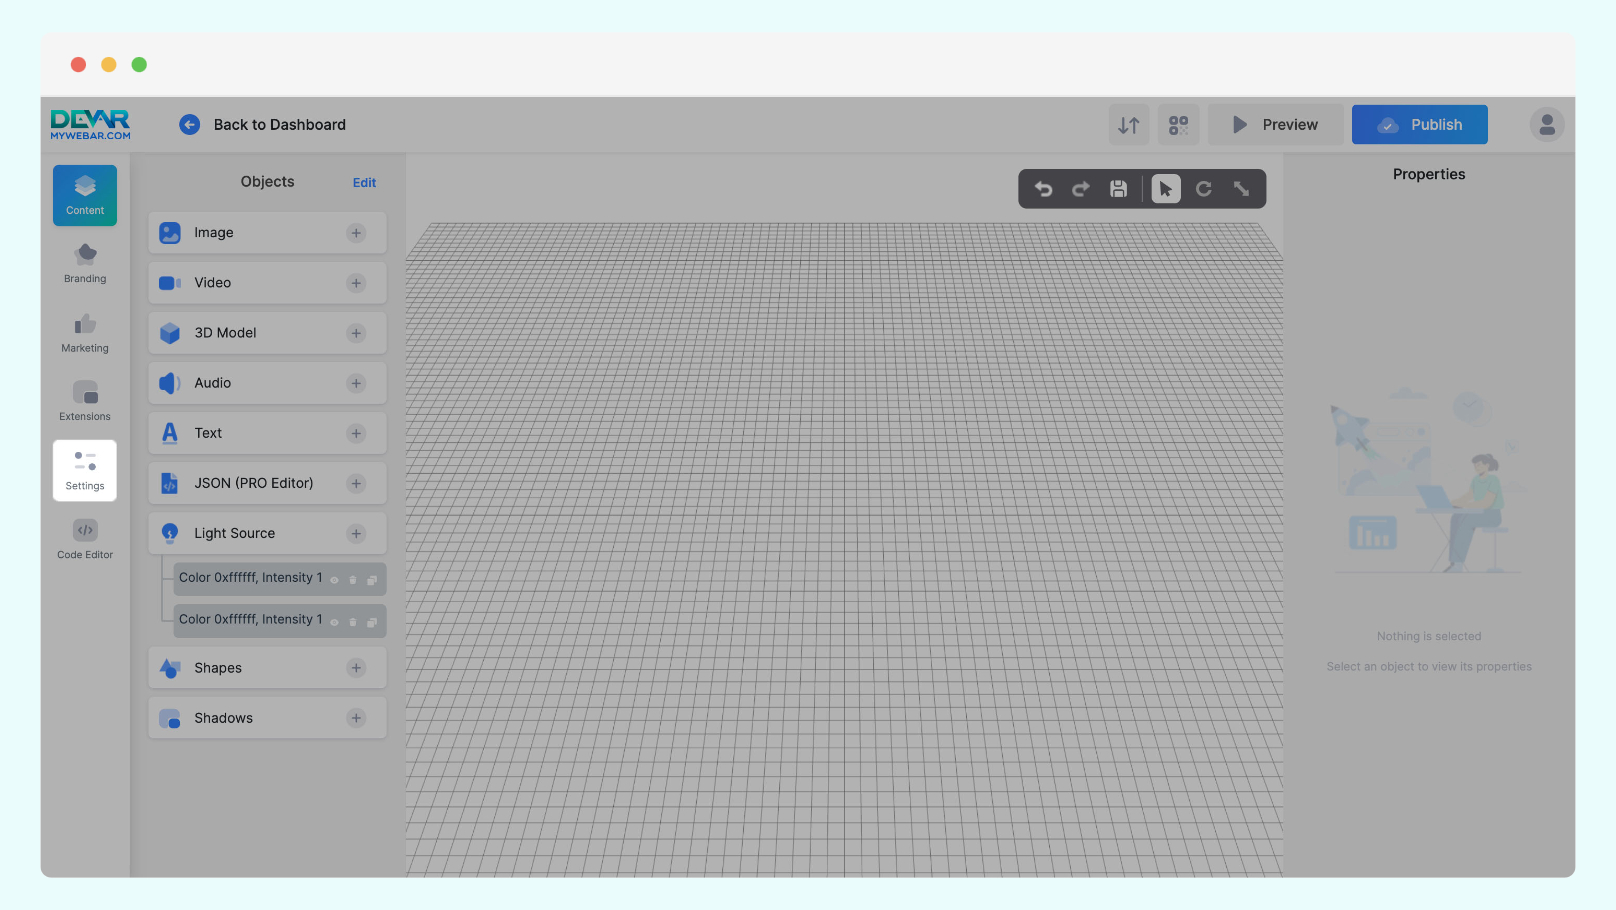Toggle visibility of the second light source
1616x910 pixels.
(x=334, y=622)
